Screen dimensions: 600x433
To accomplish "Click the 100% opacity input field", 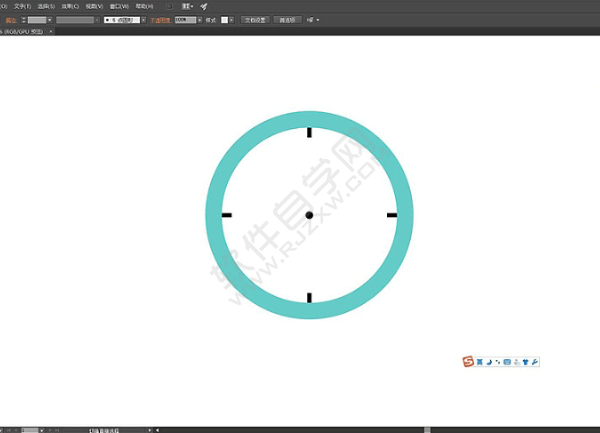I will [186, 20].
